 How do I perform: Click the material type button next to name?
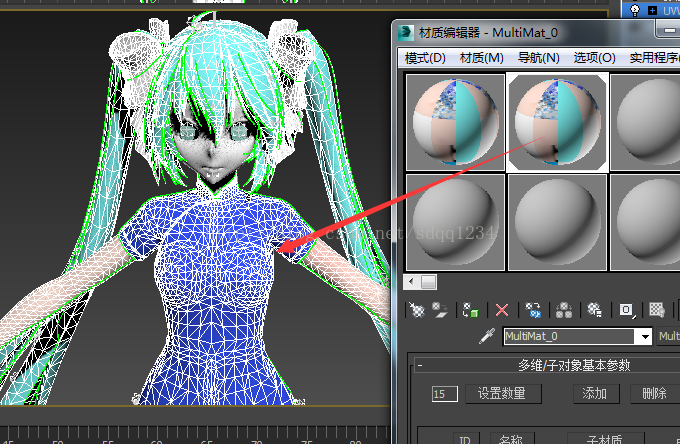tap(669, 336)
